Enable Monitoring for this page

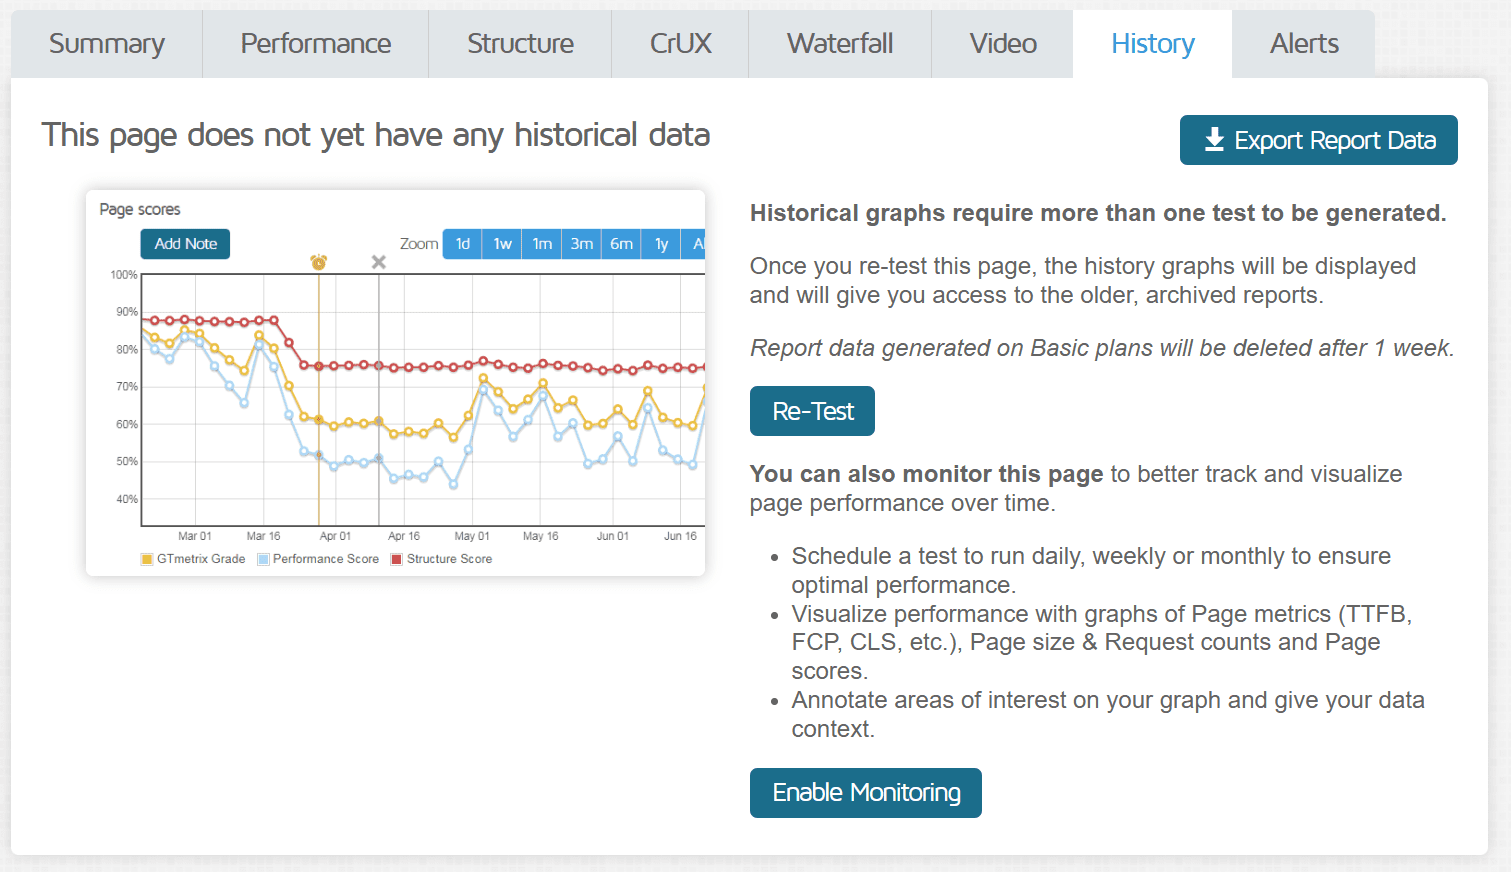click(865, 792)
